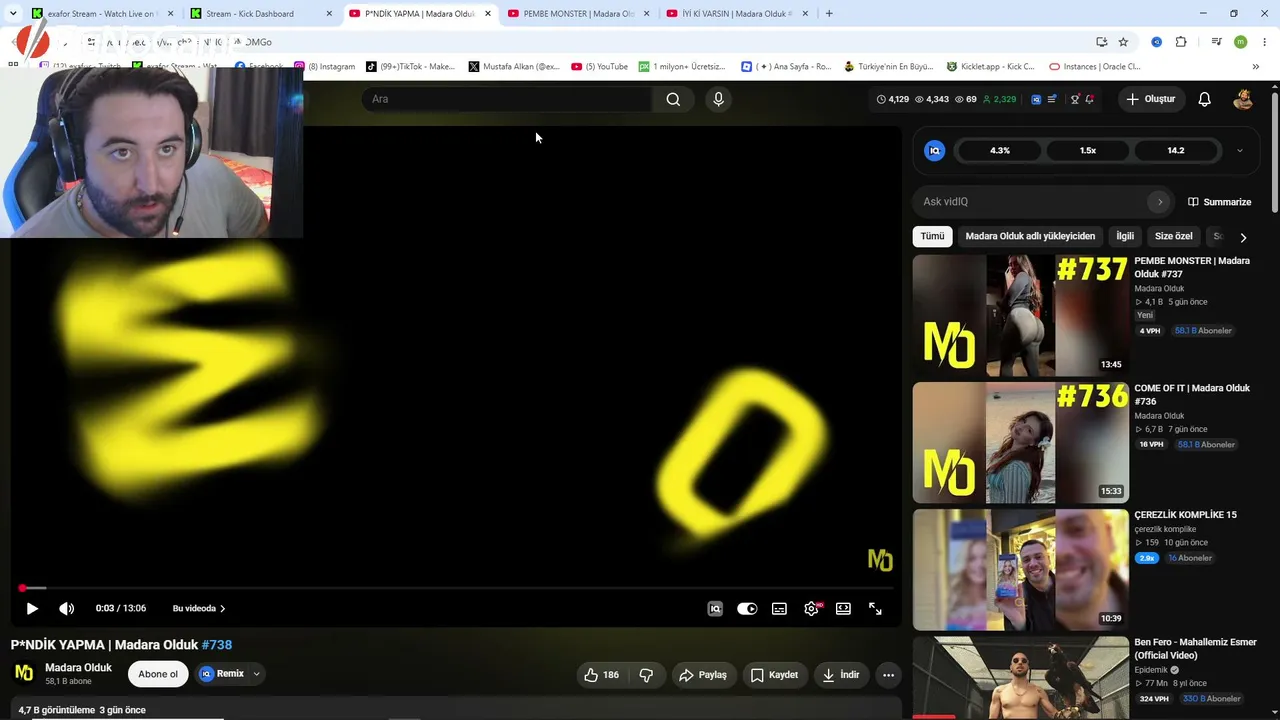Turn on subtitles in the player
The width and height of the screenshot is (1280, 720).
coord(779,608)
